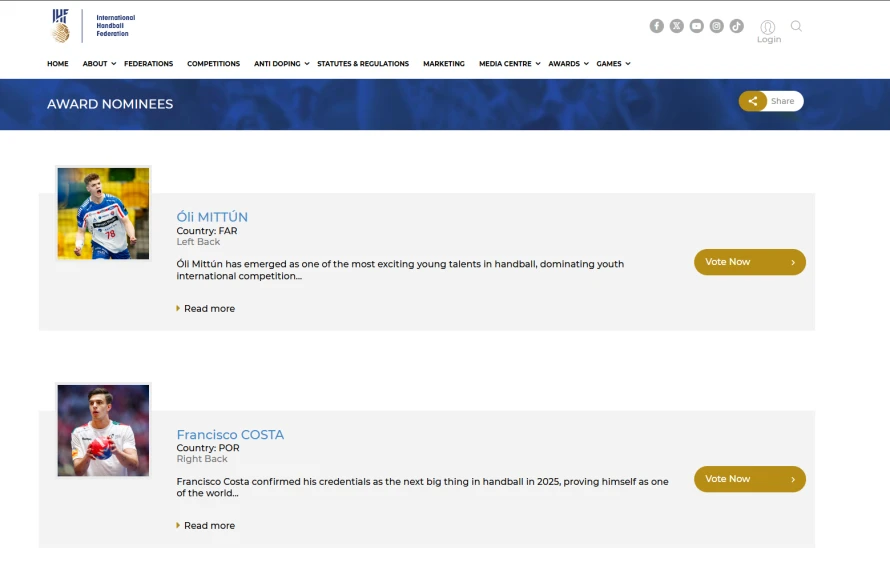Open the Competitions menu item
The height and width of the screenshot is (570, 890).
(213, 64)
